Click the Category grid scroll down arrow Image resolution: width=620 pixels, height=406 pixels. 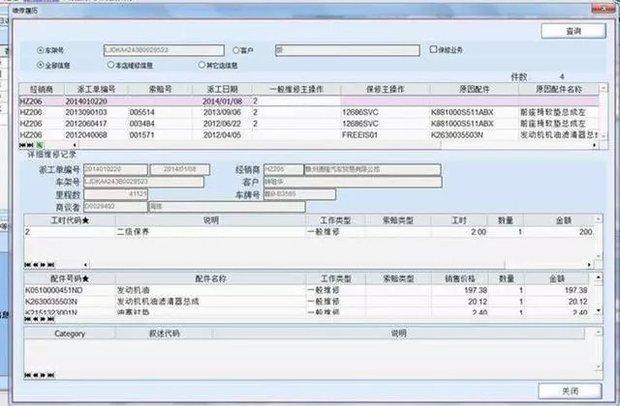(598, 367)
